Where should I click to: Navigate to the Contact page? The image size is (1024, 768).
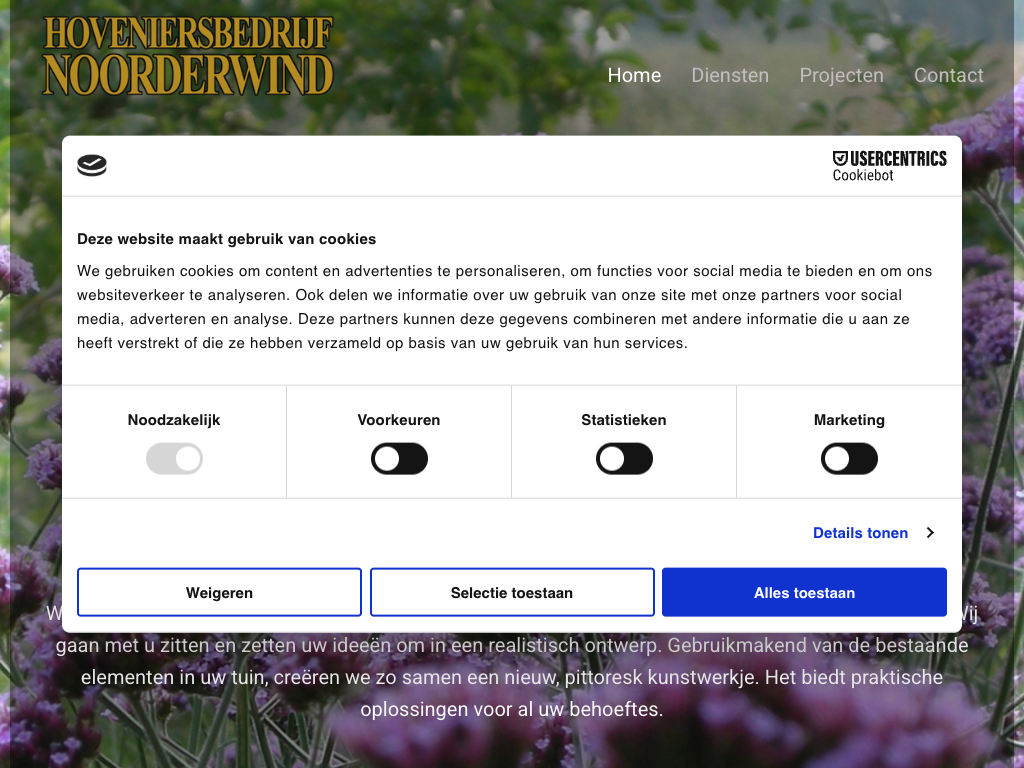coord(948,75)
